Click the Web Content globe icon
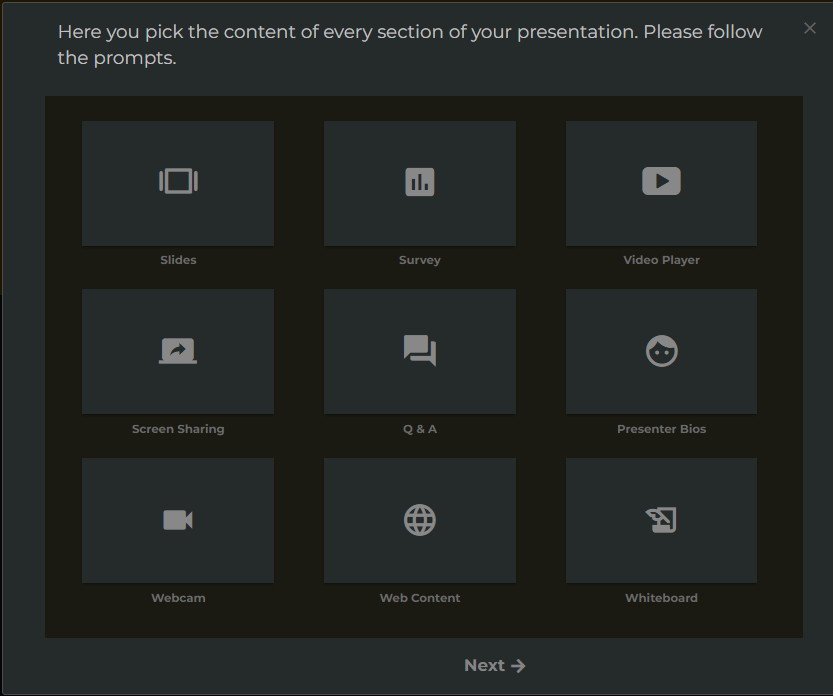Viewport: 833px width, 696px height. (x=419, y=519)
